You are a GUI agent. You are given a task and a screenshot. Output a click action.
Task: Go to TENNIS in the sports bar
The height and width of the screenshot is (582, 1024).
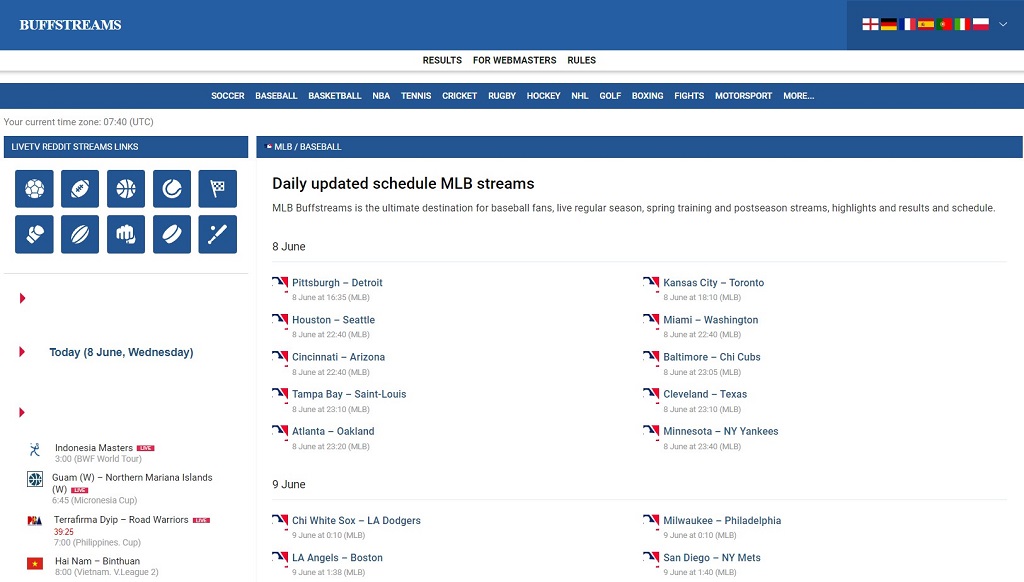(x=416, y=96)
